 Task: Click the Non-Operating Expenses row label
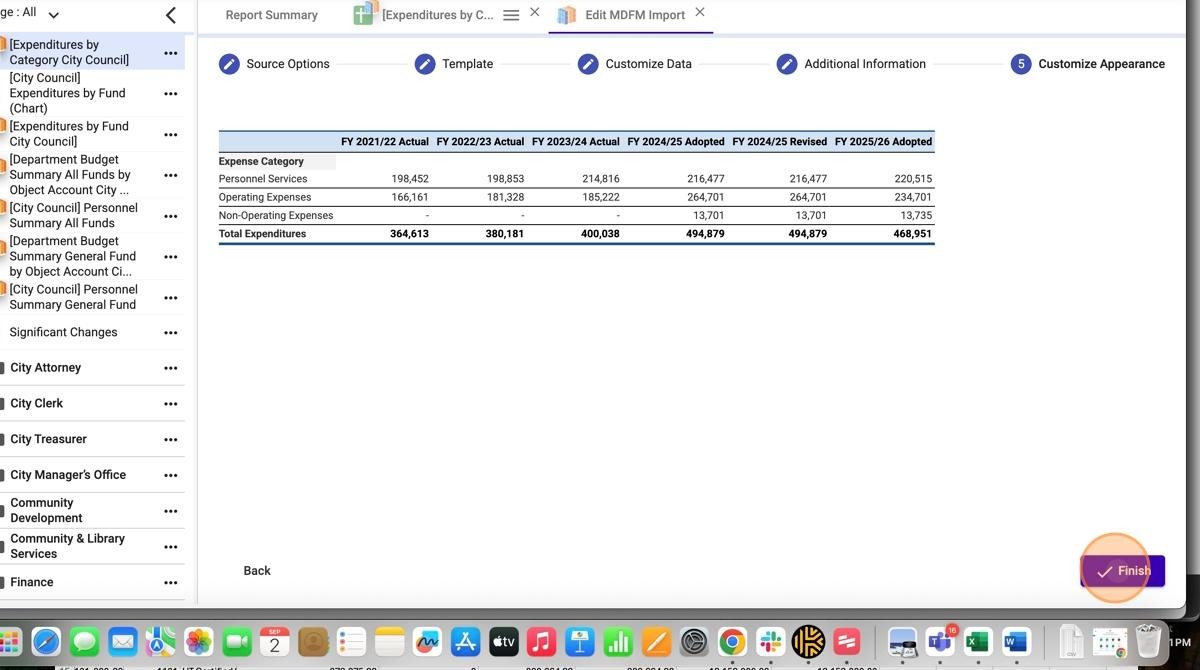tap(276, 216)
